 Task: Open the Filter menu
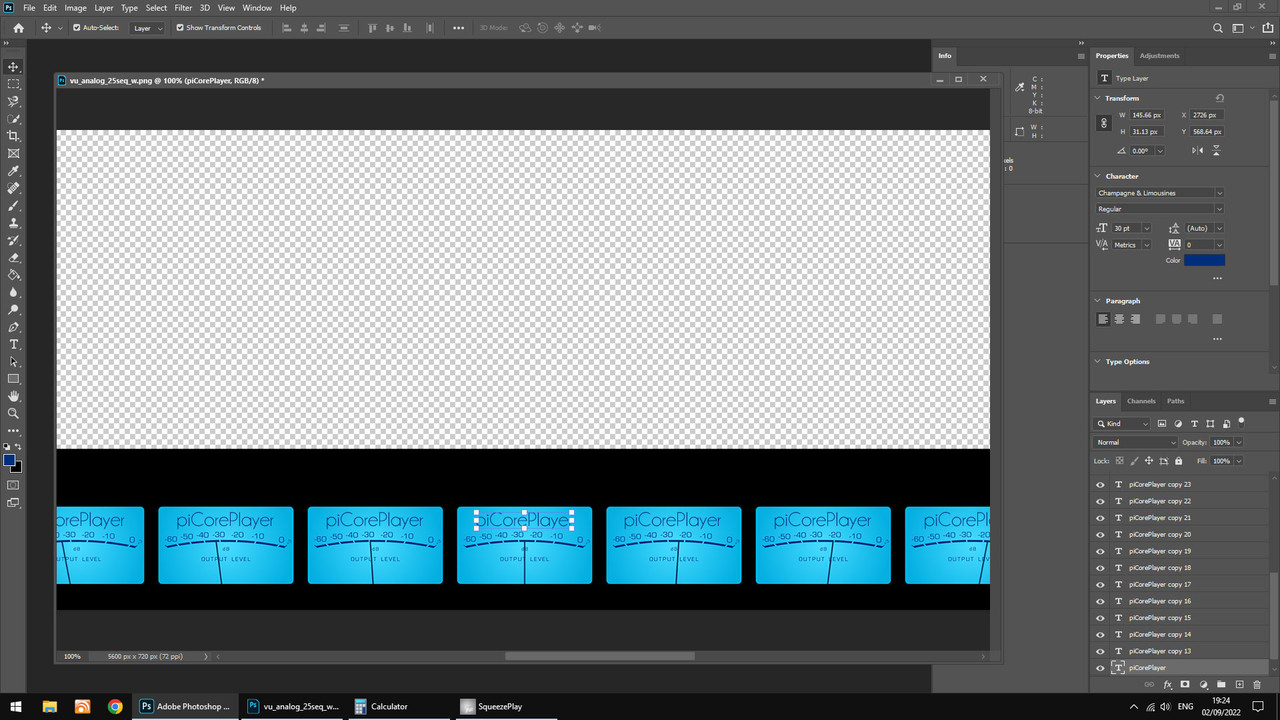coord(183,8)
